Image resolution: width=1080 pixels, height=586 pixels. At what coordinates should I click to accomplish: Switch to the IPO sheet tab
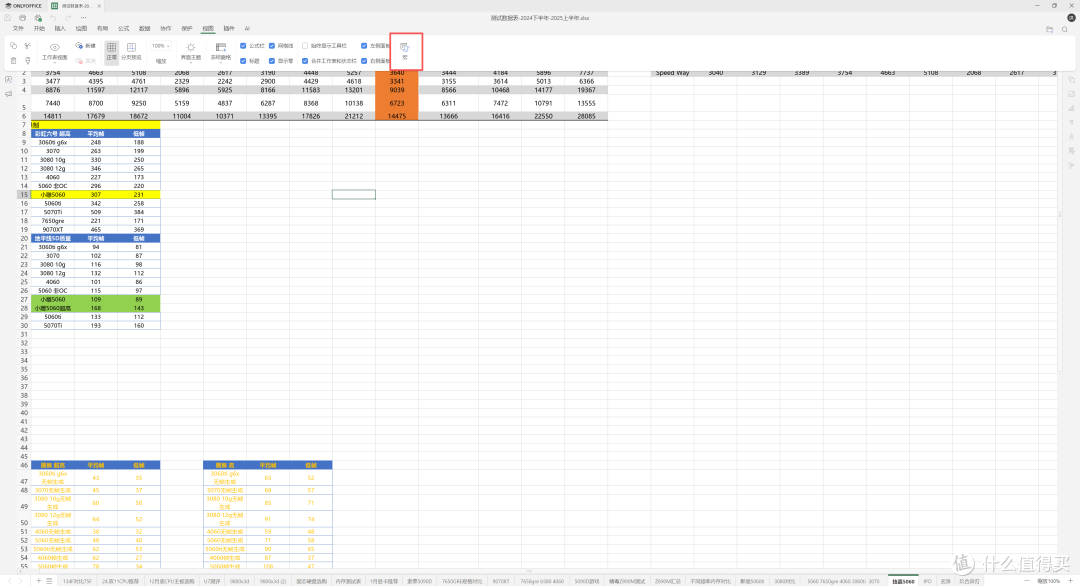[x=927, y=581]
